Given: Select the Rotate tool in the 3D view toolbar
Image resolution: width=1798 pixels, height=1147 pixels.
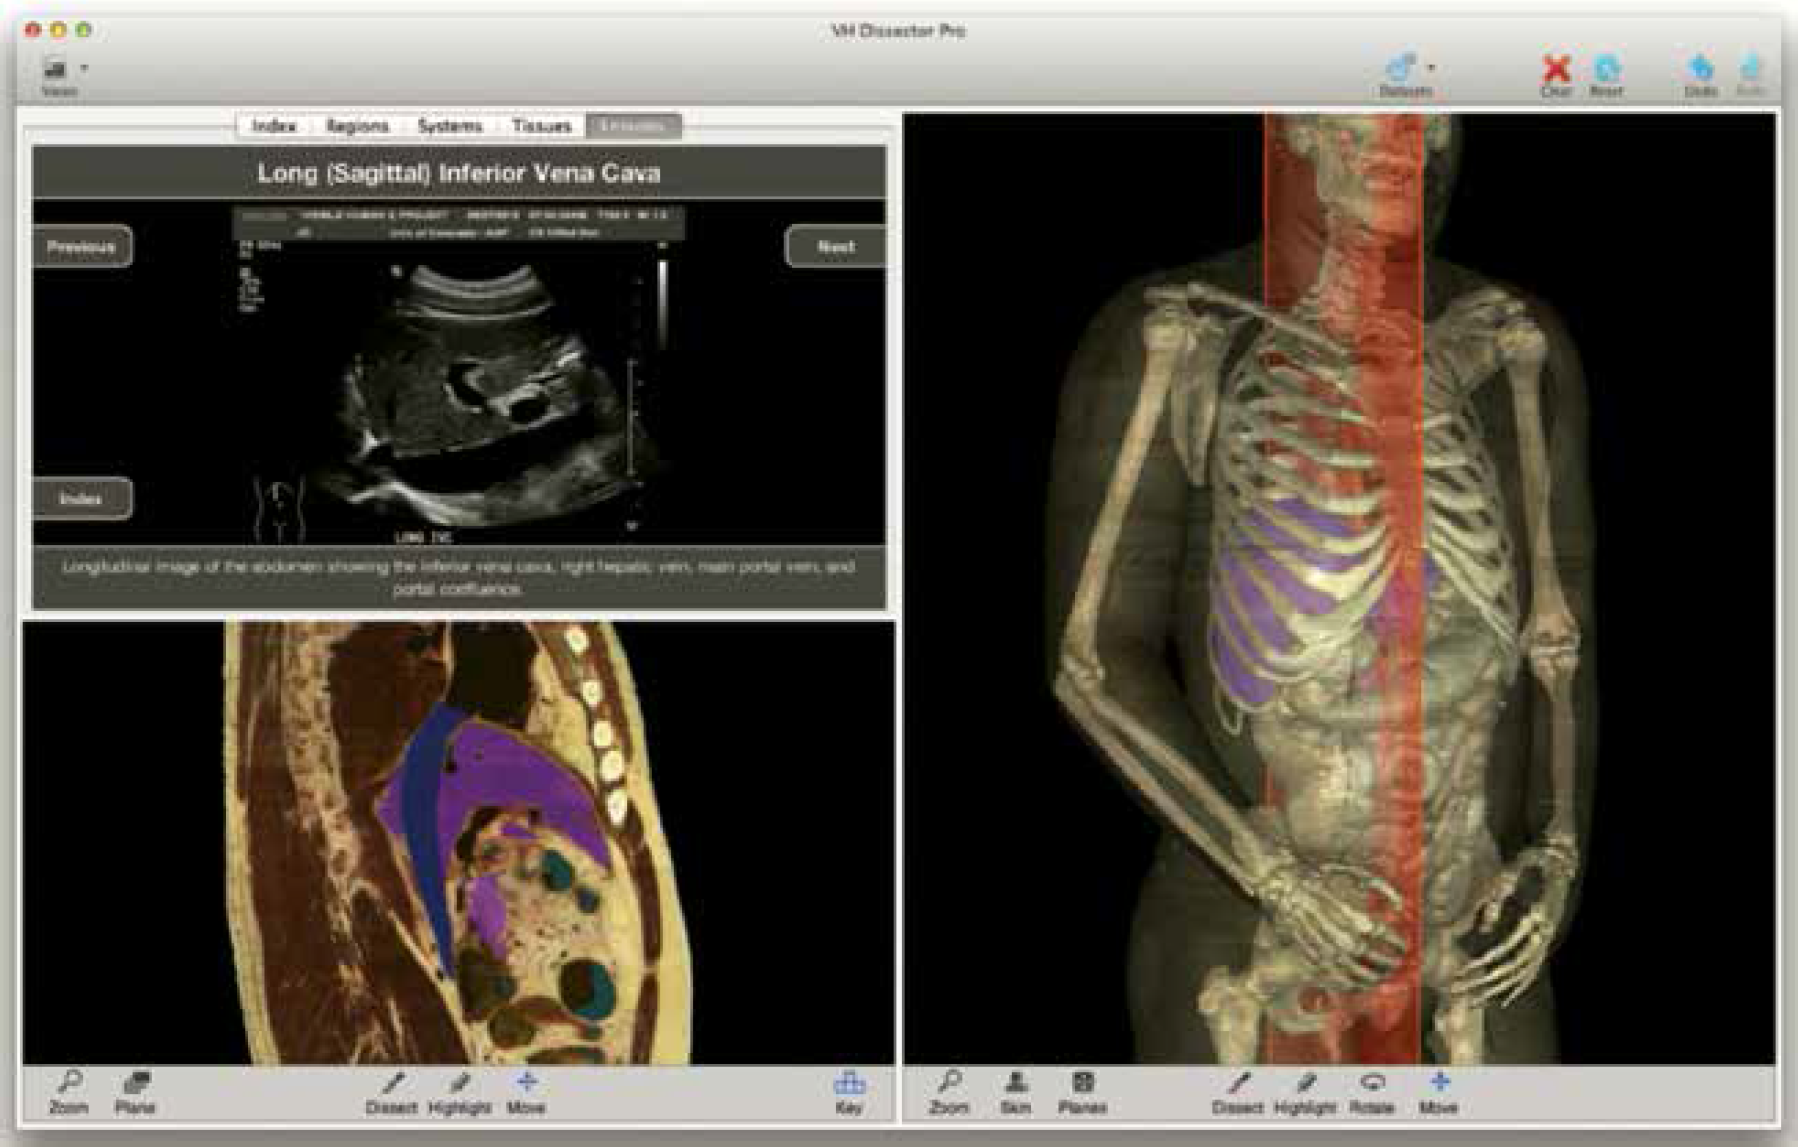Looking at the screenshot, I should tap(1371, 1091).
